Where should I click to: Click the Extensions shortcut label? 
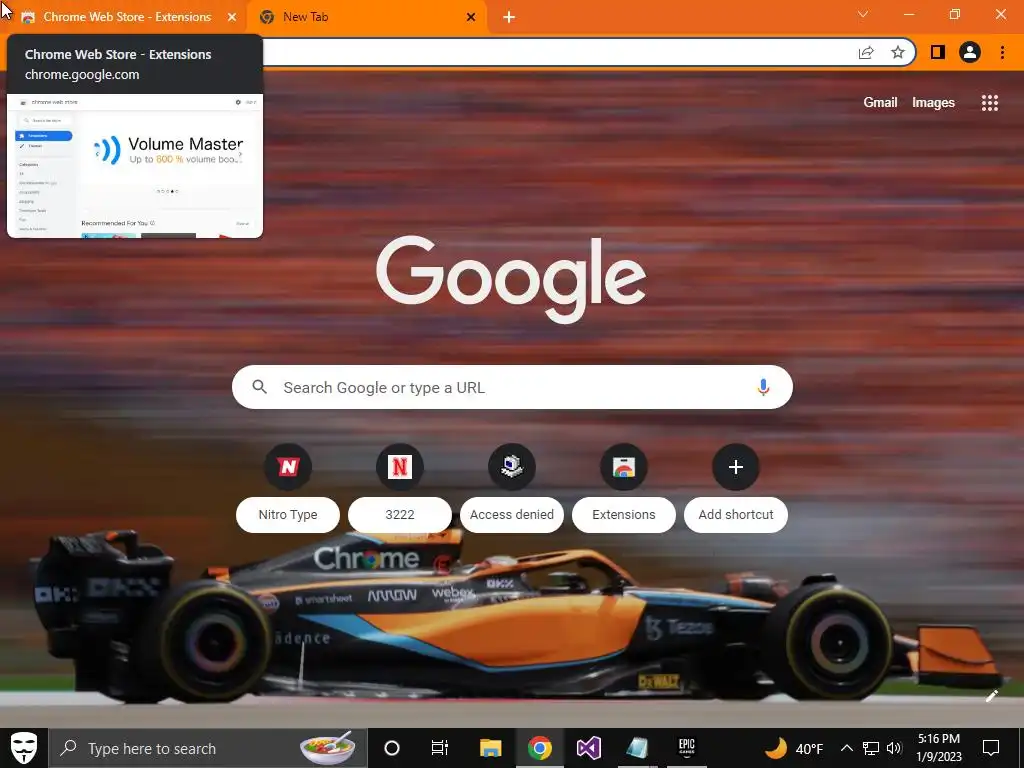point(624,515)
